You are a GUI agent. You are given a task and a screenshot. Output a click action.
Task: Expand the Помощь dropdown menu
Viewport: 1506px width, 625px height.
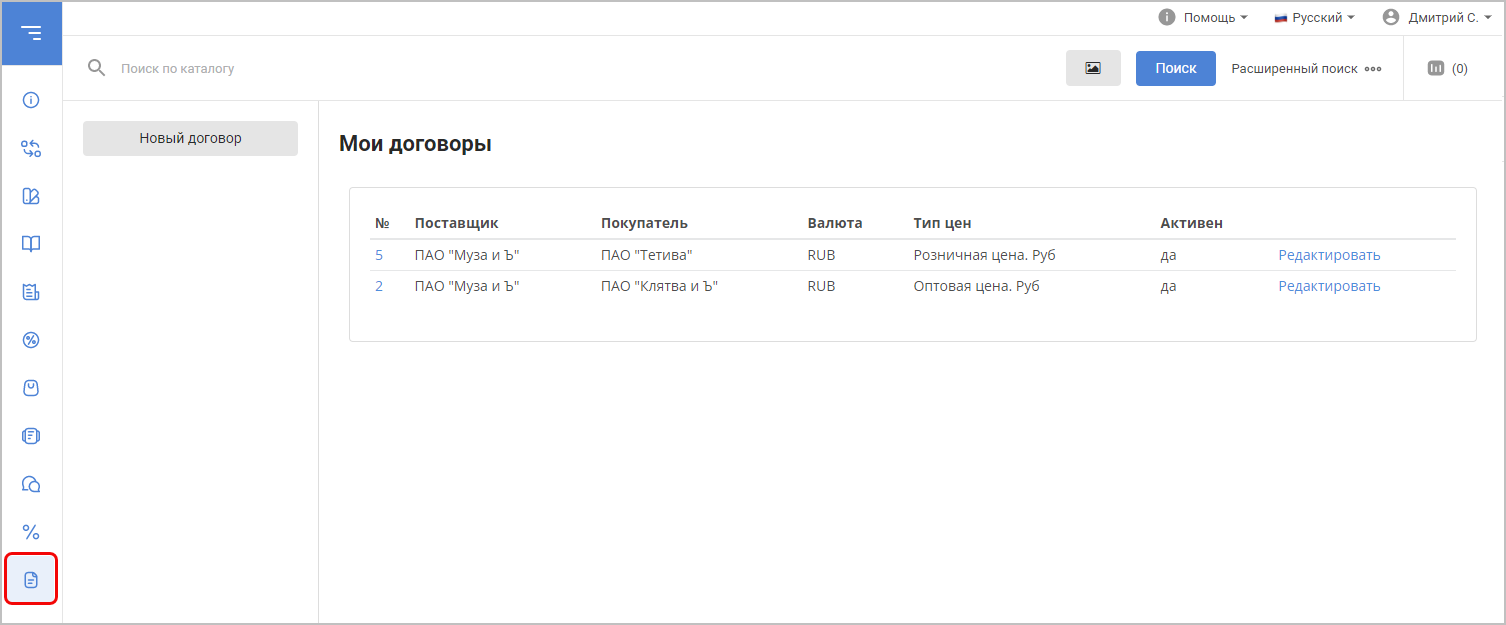tap(1203, 18)
